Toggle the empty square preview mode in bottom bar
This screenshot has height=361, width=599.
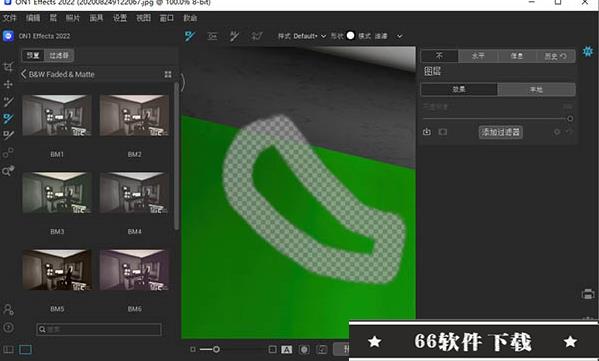pyautogui.click(x=272, y=350)
